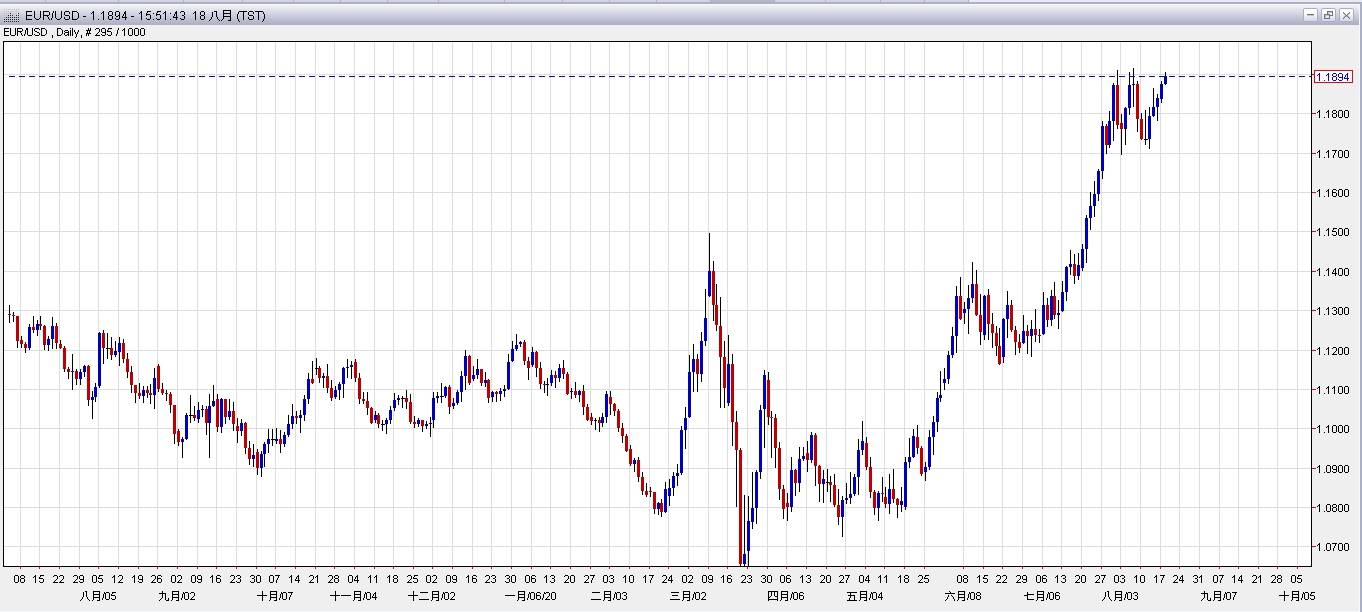Viewport: 1362px width, 612px height.
Task: Click the 九月/07 date label
Action: (x=1218, y=596)
